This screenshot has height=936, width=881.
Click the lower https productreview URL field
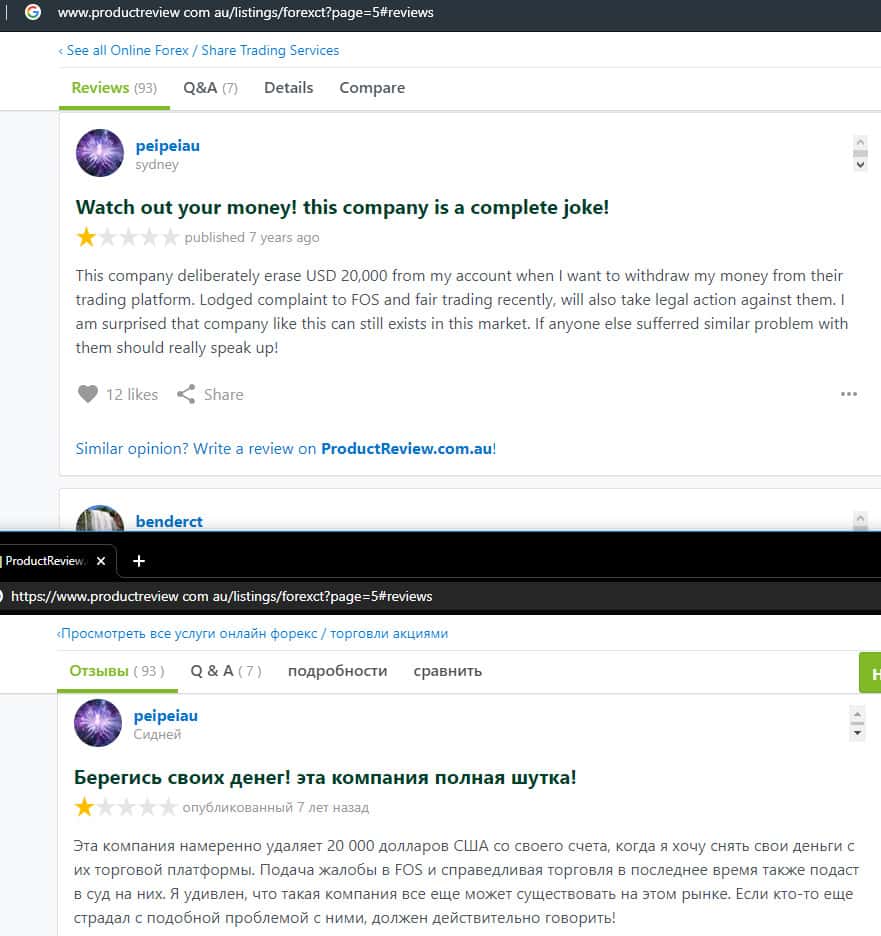(x=221, y=596)
